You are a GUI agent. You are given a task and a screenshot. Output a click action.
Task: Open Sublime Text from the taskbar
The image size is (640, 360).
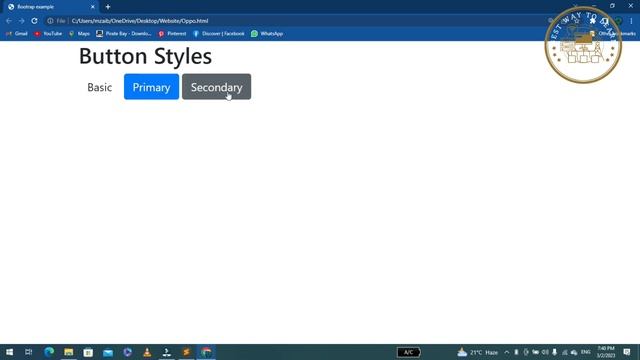(187, 352)
